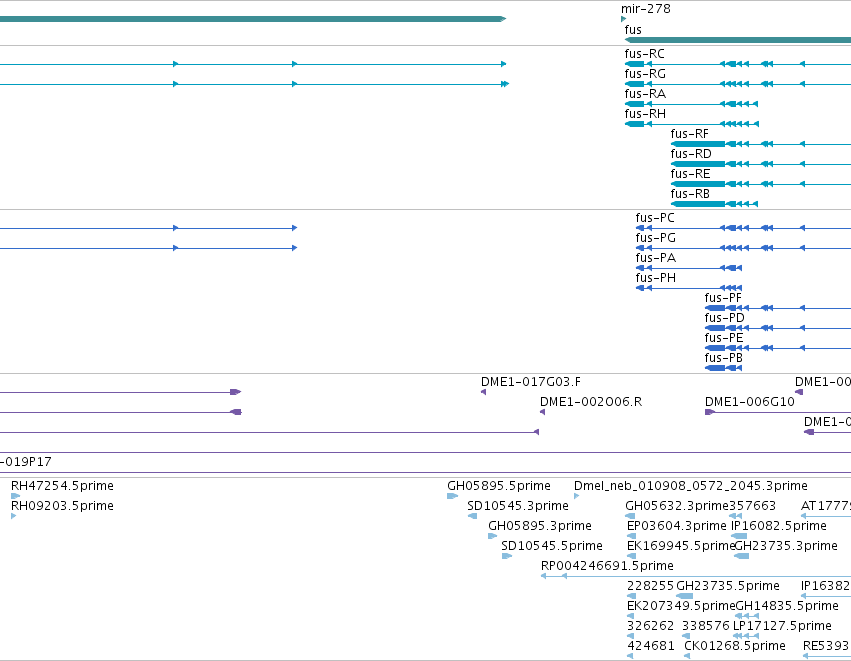Click GH23735.5prime EST label
Viewport: 851px width, 661px height.
coord(728,586)
